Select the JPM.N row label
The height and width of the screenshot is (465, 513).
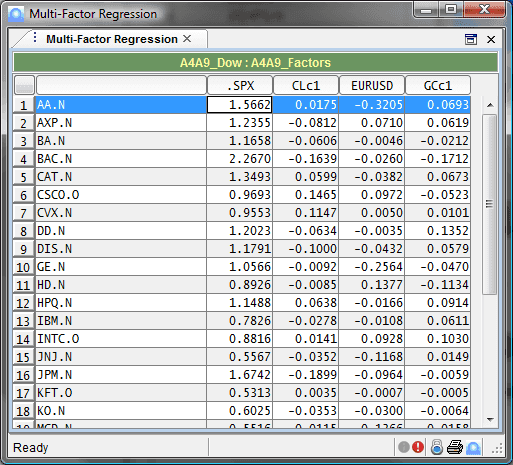(x=121, y=375)
